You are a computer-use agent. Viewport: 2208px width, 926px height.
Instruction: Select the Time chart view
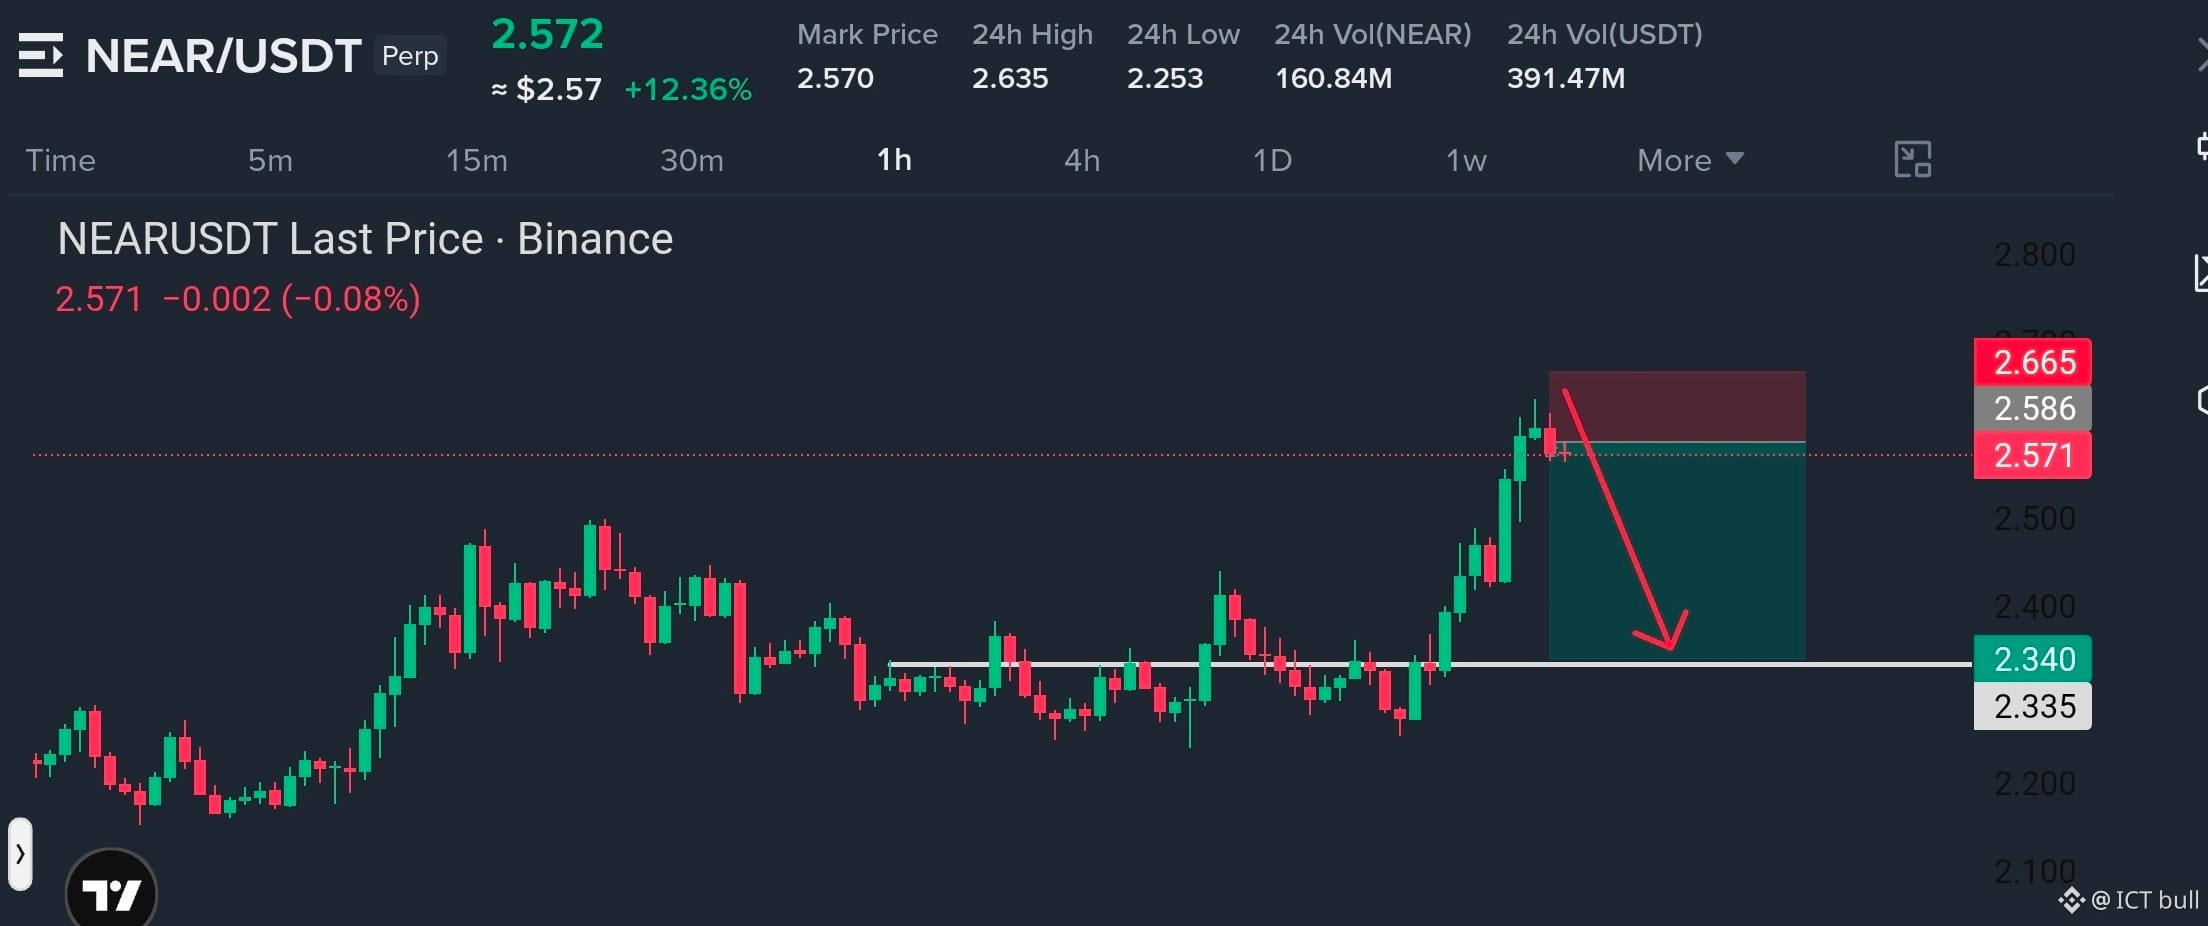(60, 160)
